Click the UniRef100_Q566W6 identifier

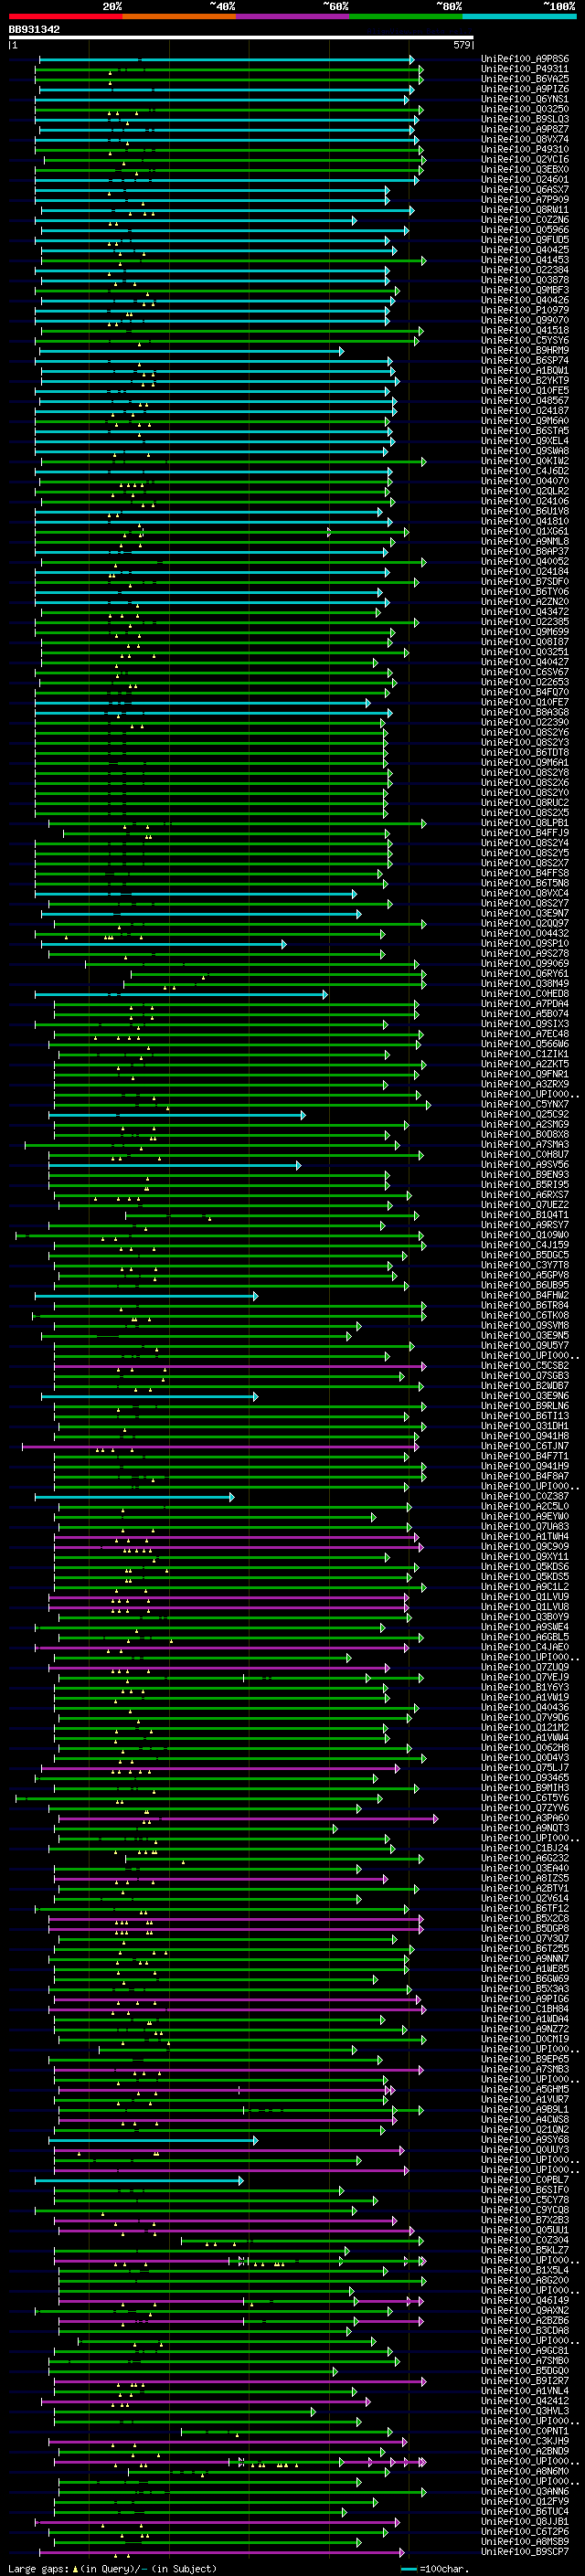click(x=525, y=1044)
